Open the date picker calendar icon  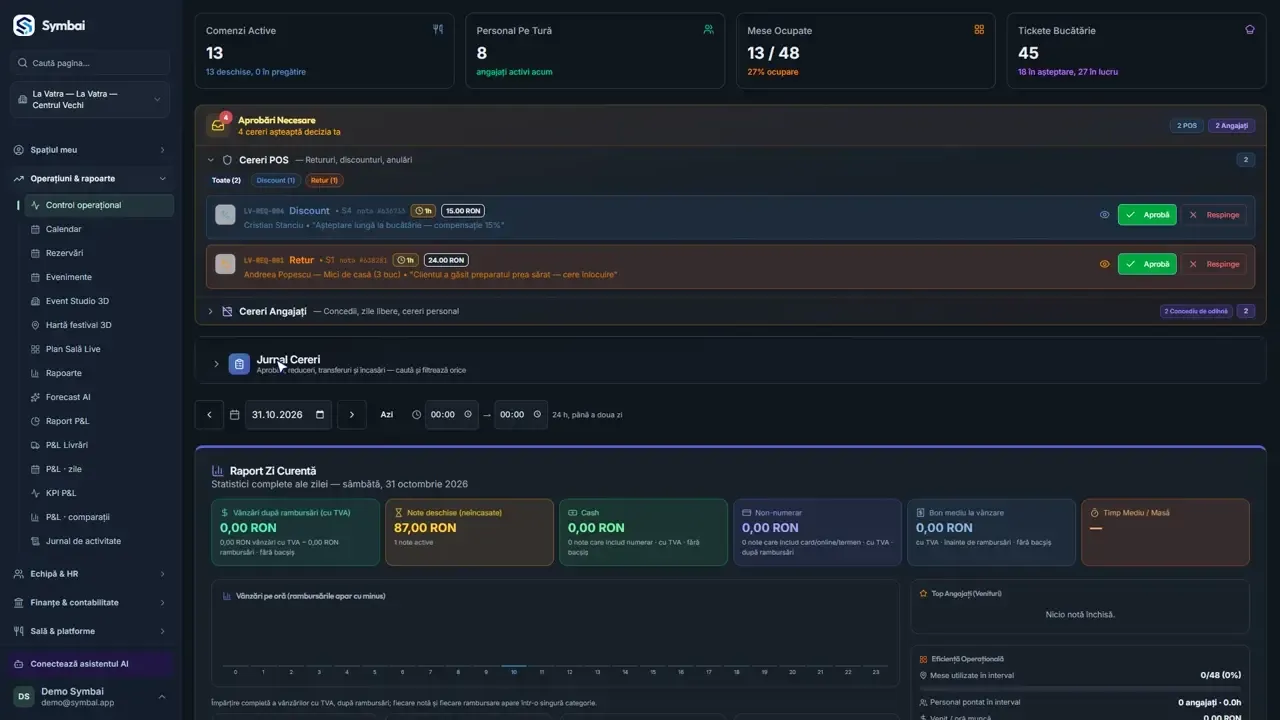320,415
